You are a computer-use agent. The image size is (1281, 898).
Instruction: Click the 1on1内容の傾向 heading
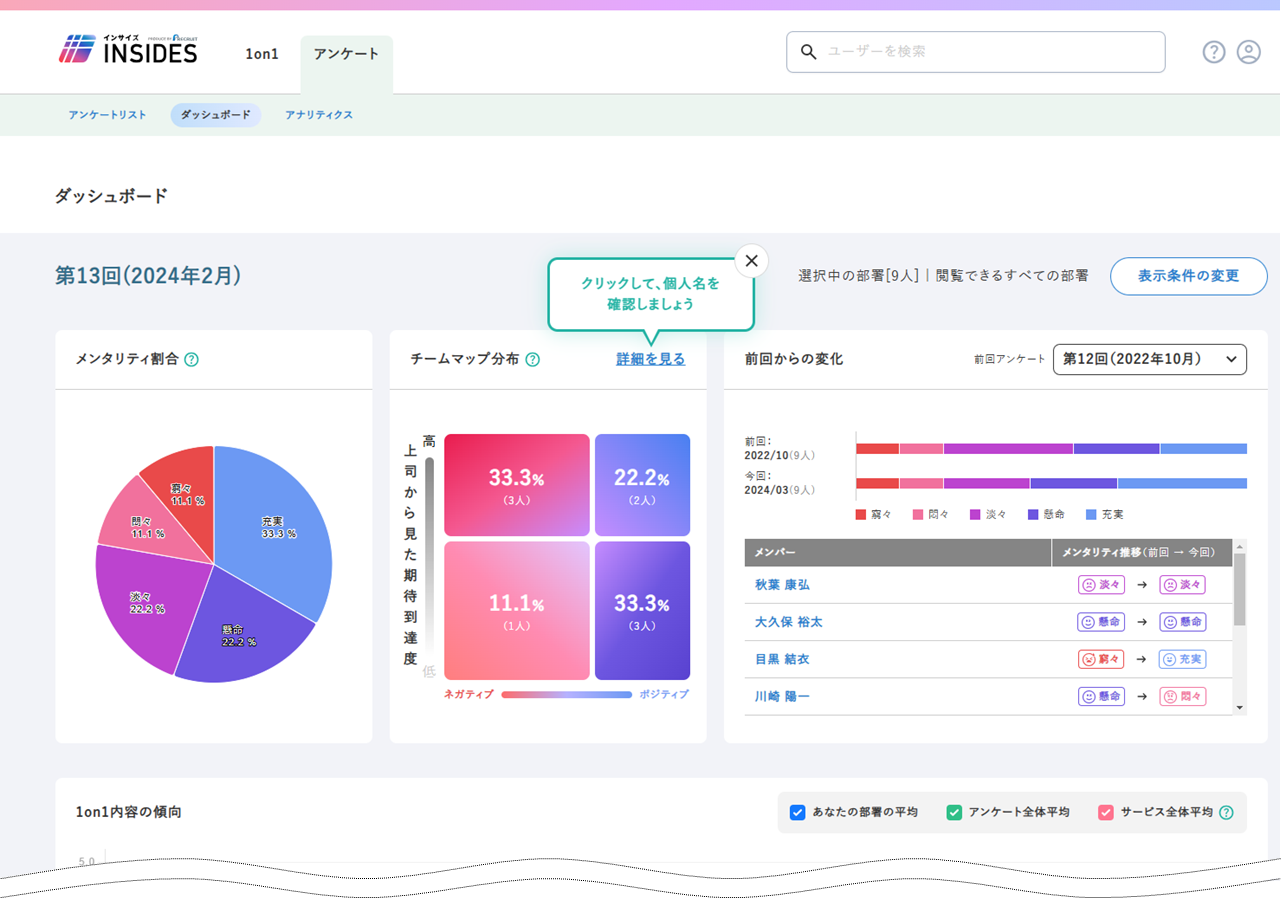pyautogui.click(x=129, y=812)
